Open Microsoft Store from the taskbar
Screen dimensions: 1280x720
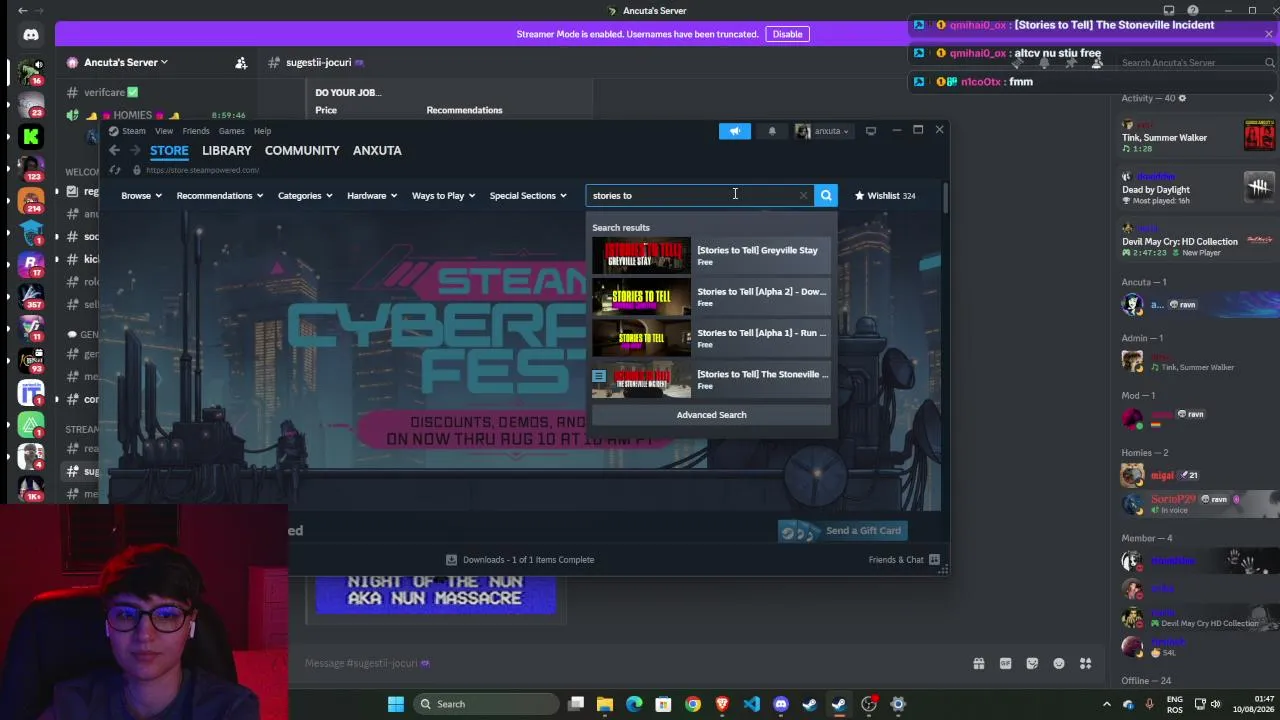tap(663, 704)
